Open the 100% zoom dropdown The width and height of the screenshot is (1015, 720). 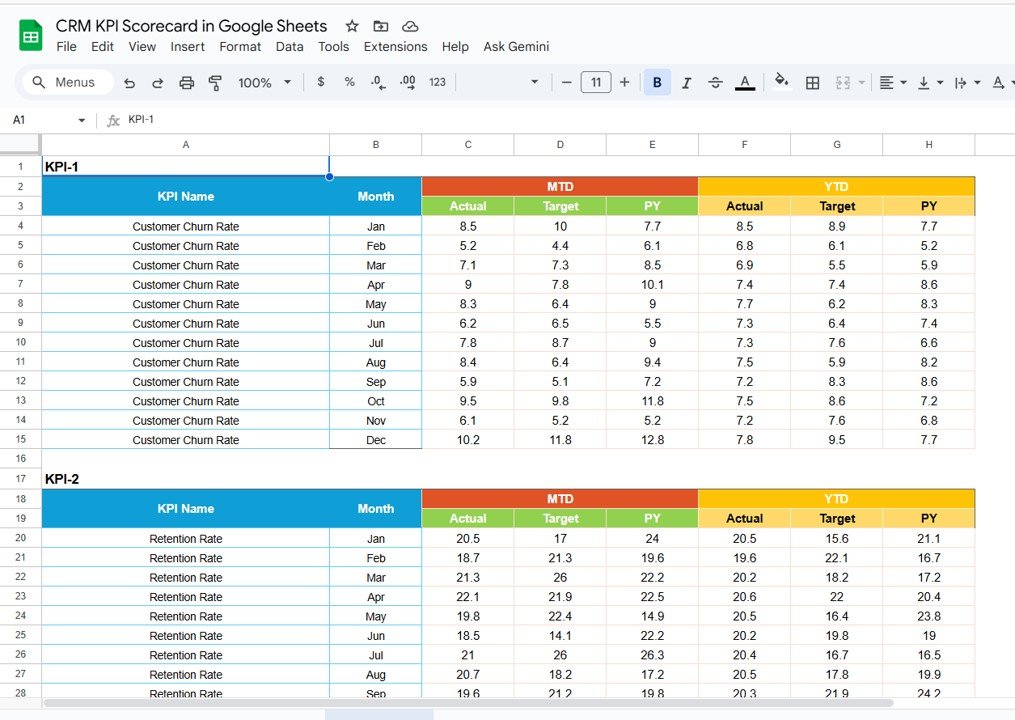point(265,83)
